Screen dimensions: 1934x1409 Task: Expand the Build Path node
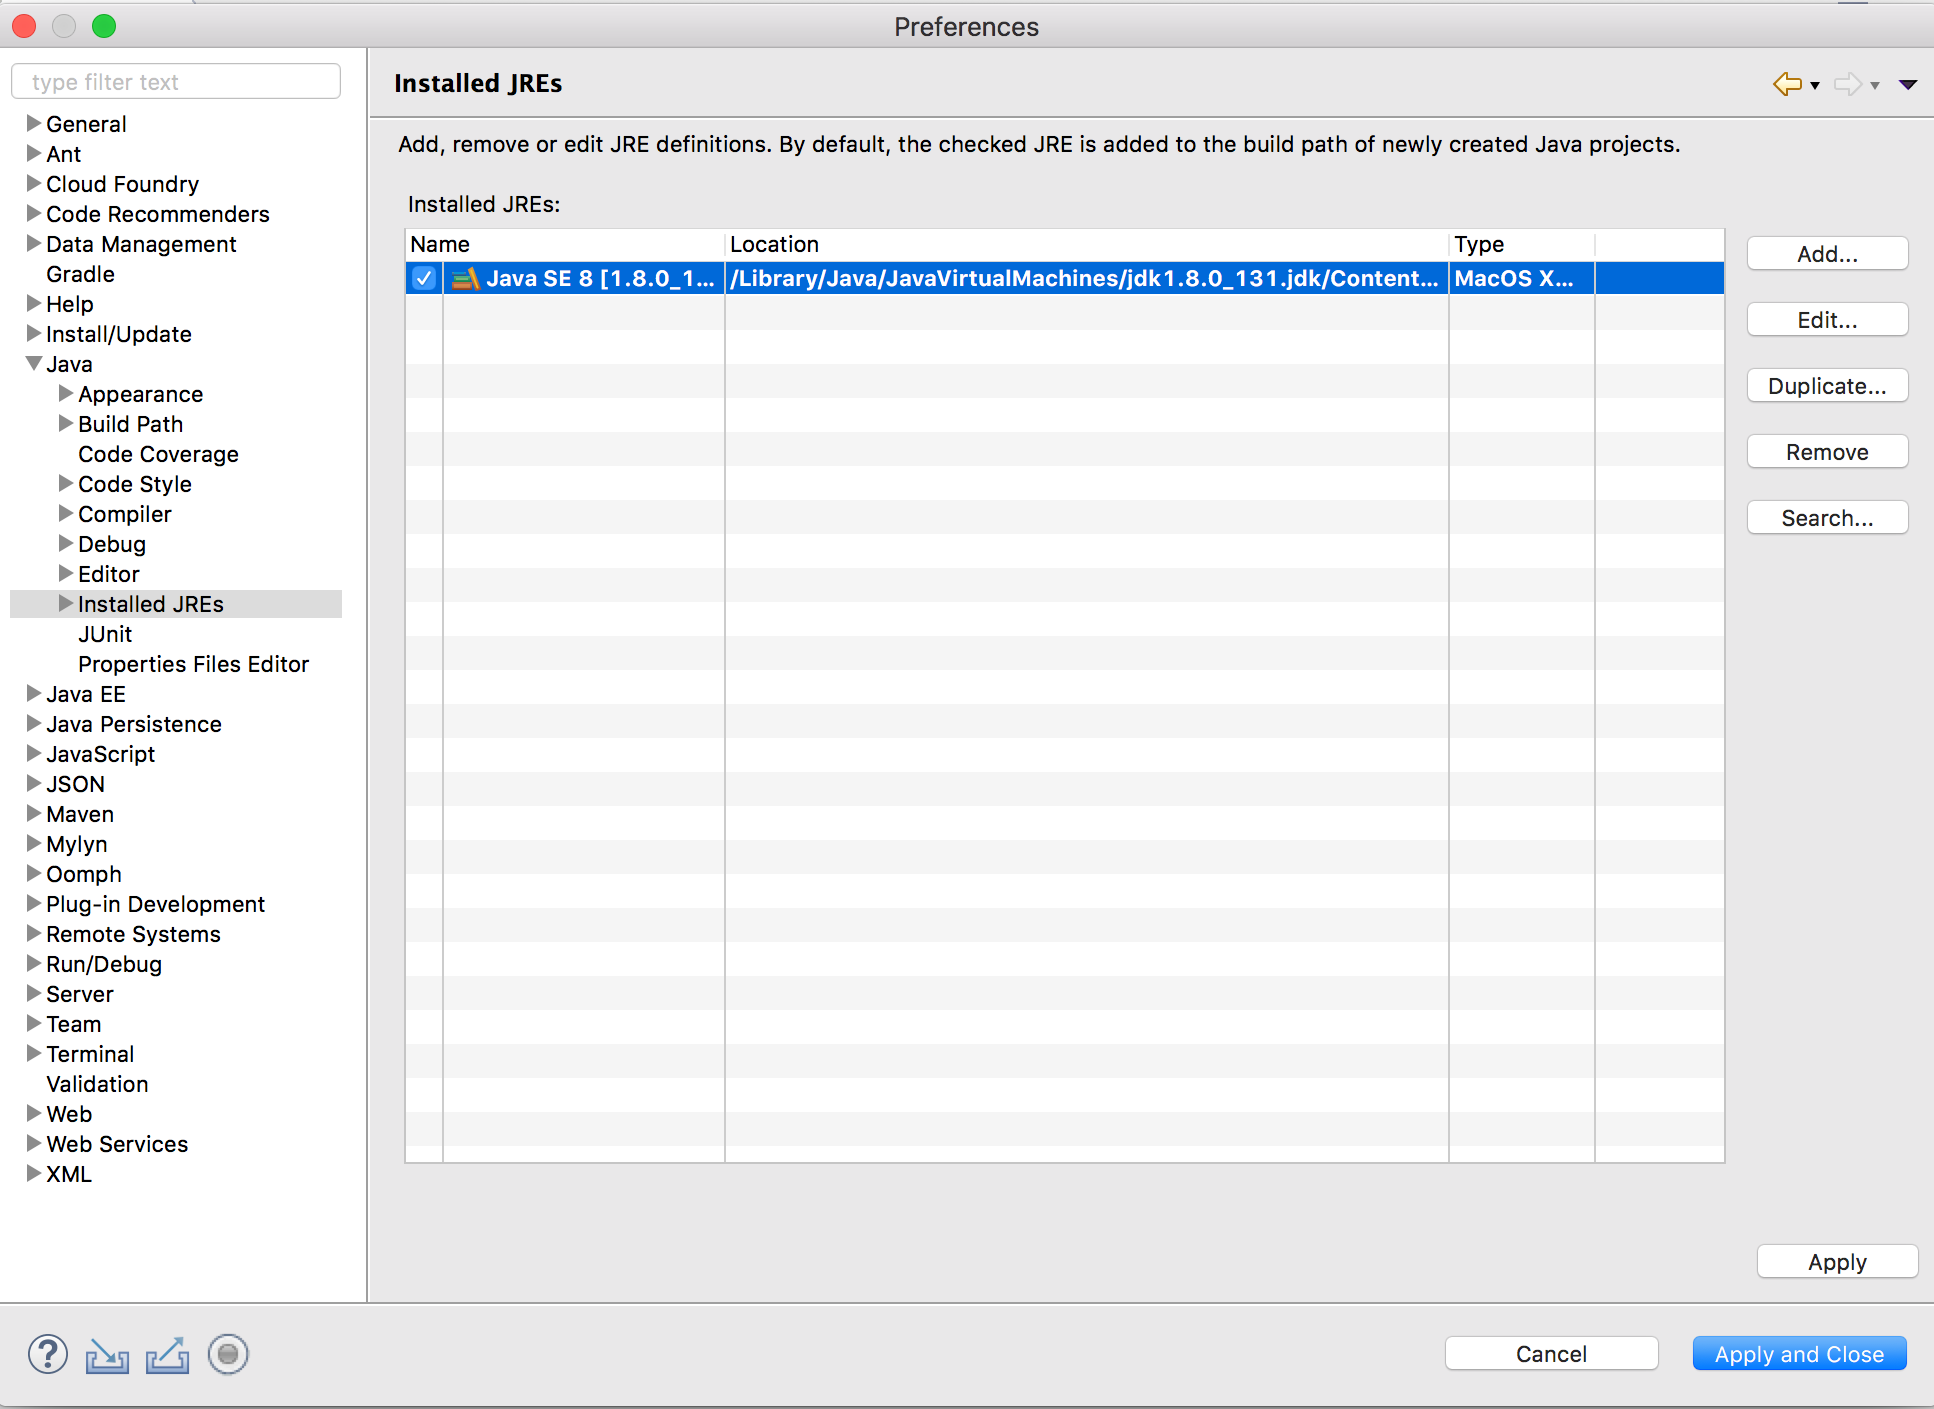(66, 423)
